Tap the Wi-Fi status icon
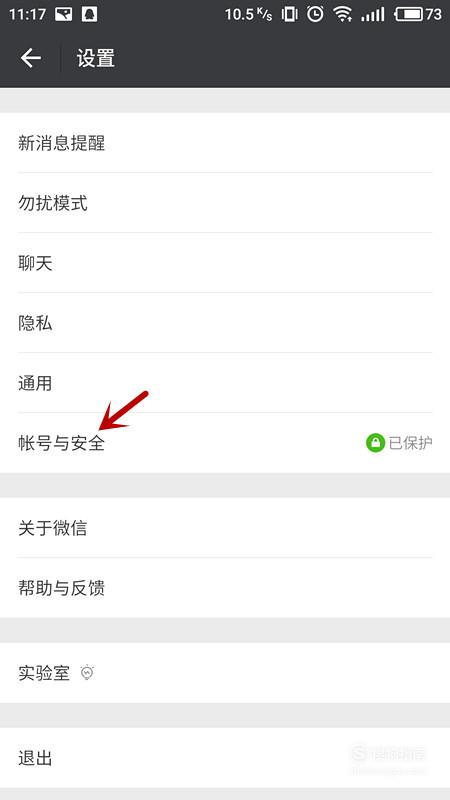The image size is (450, 800). 343,14
